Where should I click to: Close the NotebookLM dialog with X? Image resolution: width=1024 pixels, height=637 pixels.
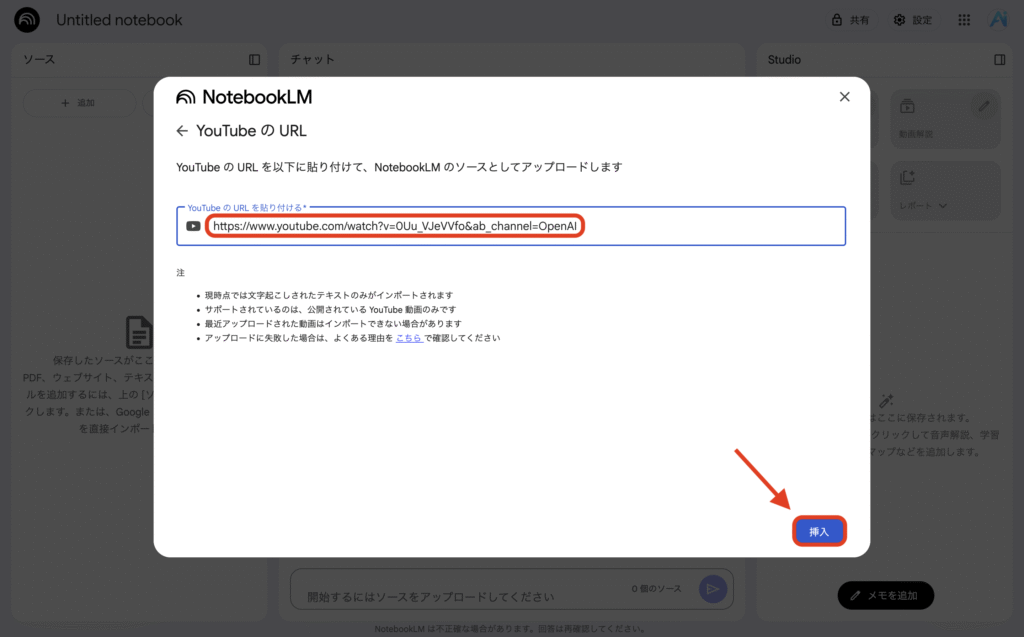point(844,97)
